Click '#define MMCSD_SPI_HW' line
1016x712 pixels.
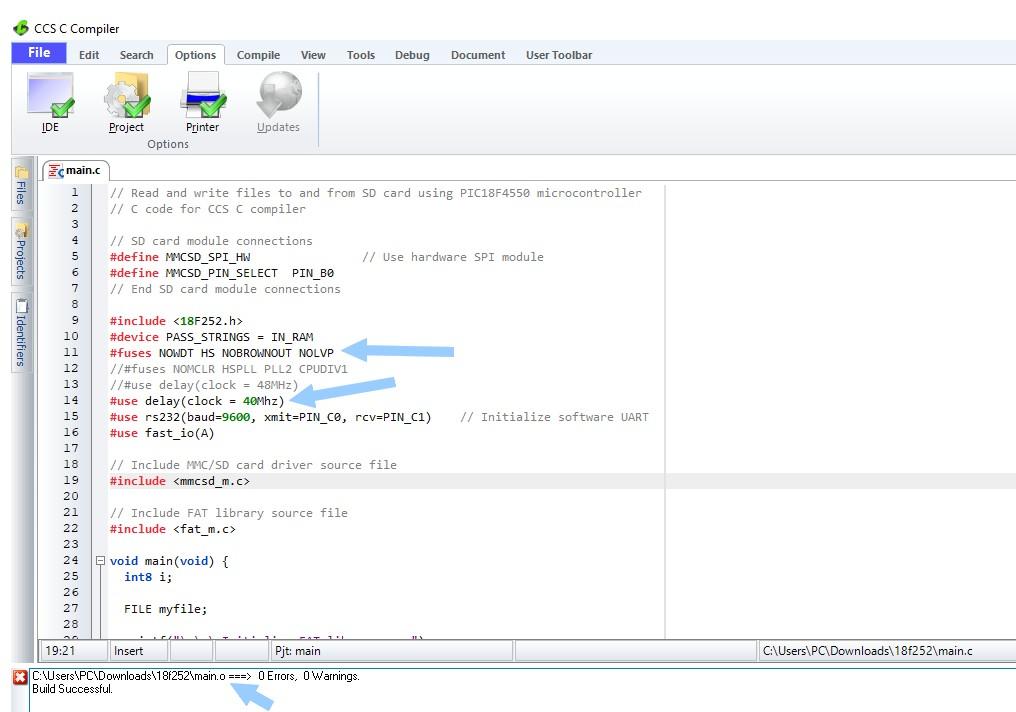(179, 257)
